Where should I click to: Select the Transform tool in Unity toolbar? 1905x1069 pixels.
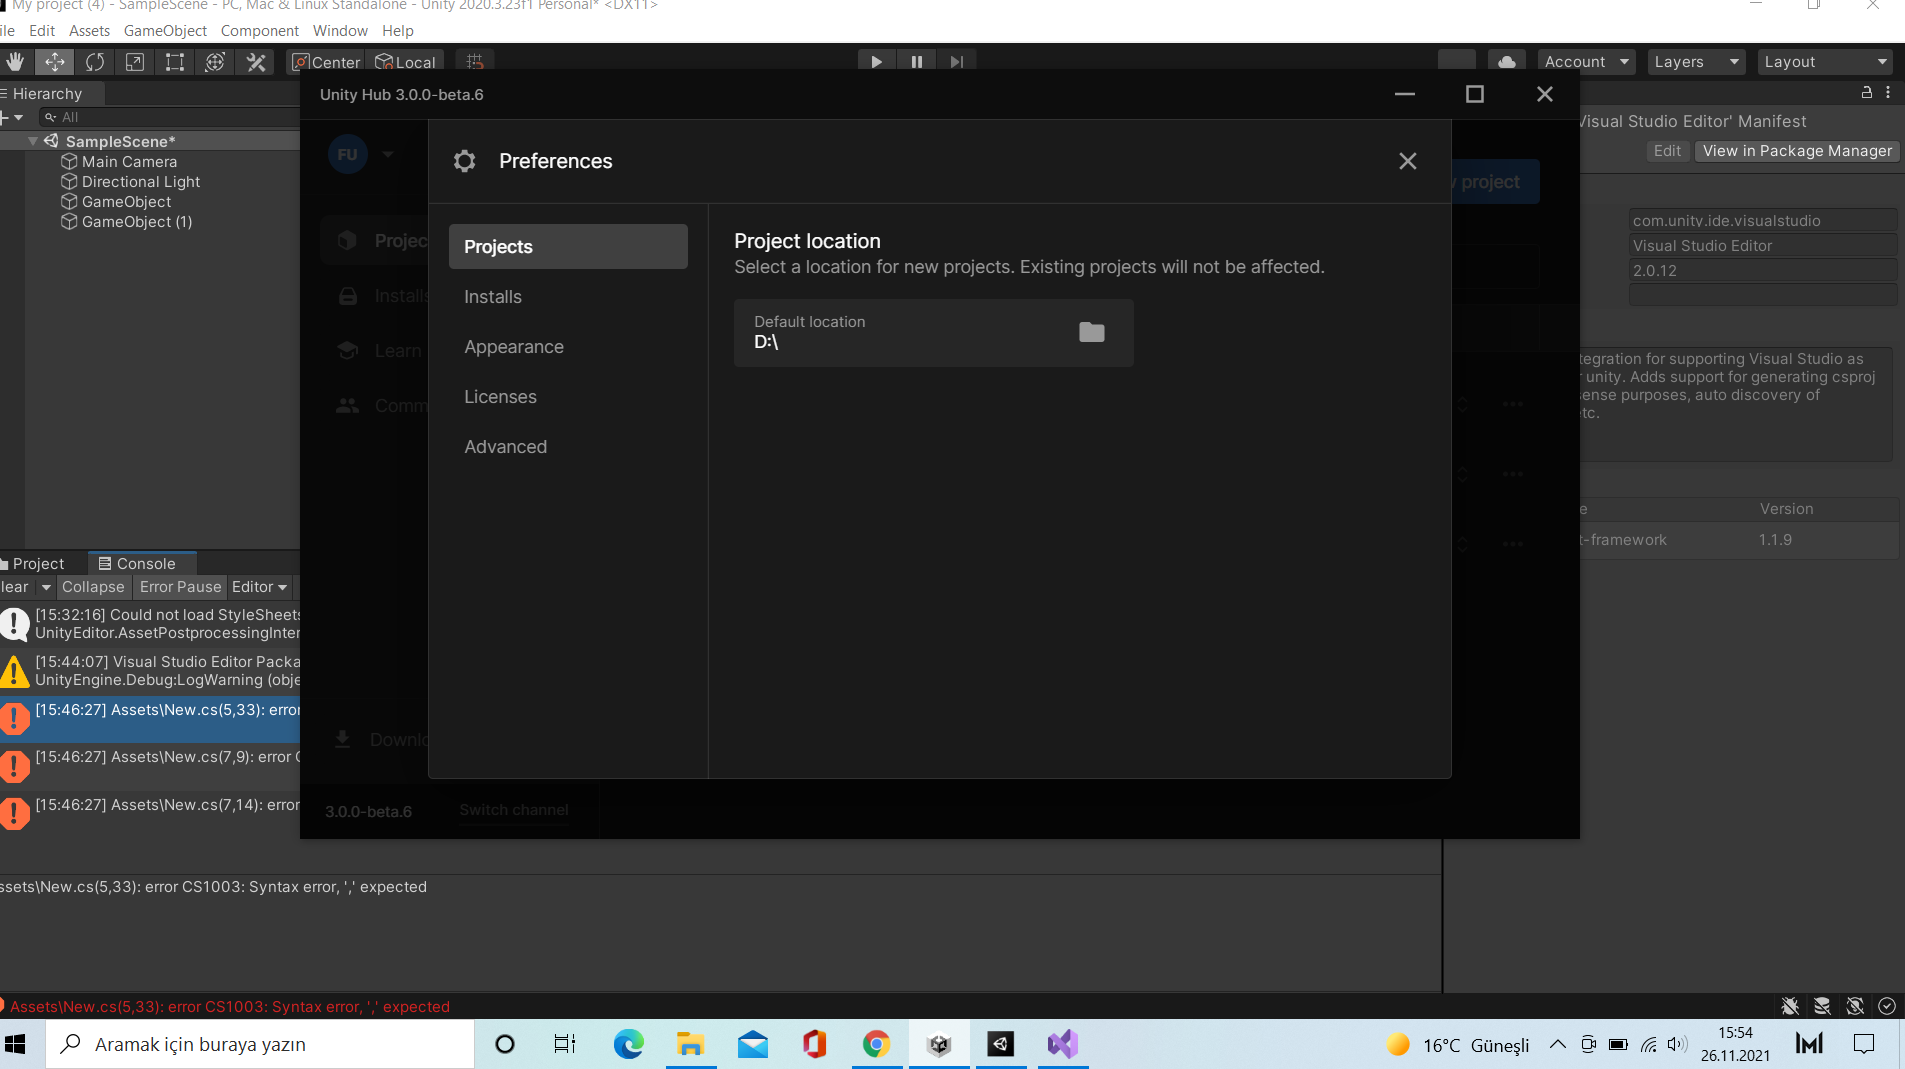coord(215,62)
